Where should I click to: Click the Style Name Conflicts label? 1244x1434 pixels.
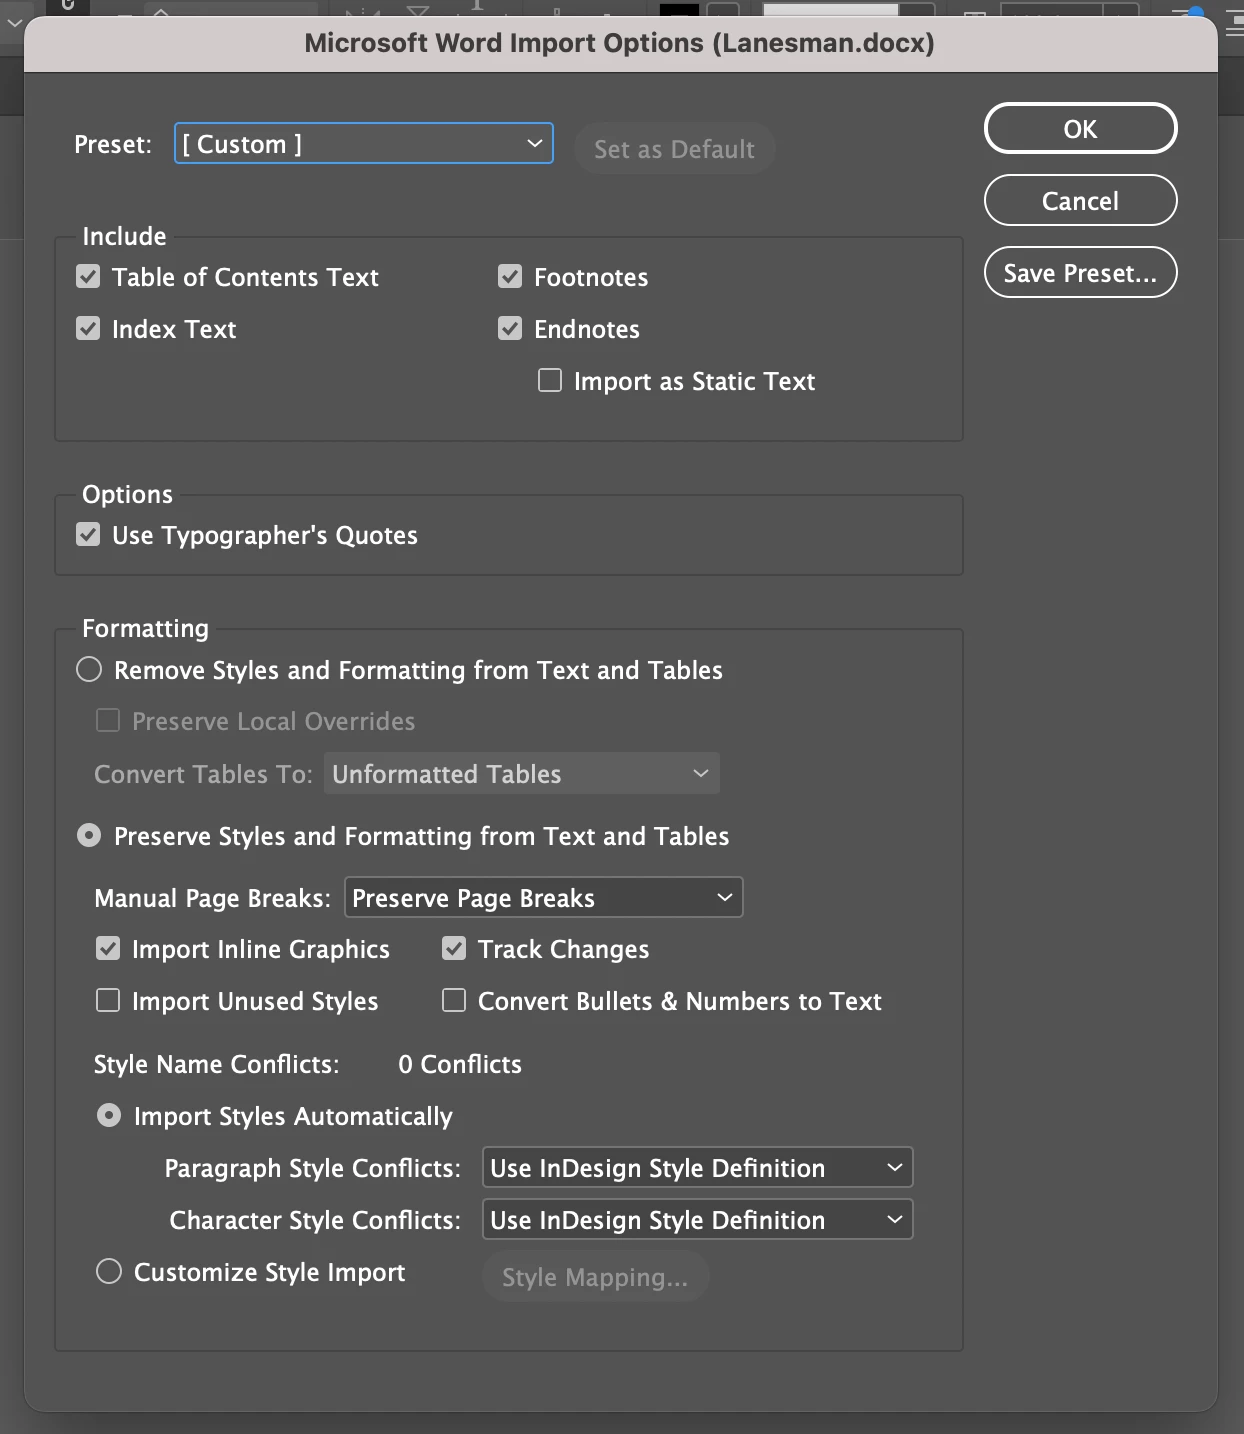point(217,1064)
